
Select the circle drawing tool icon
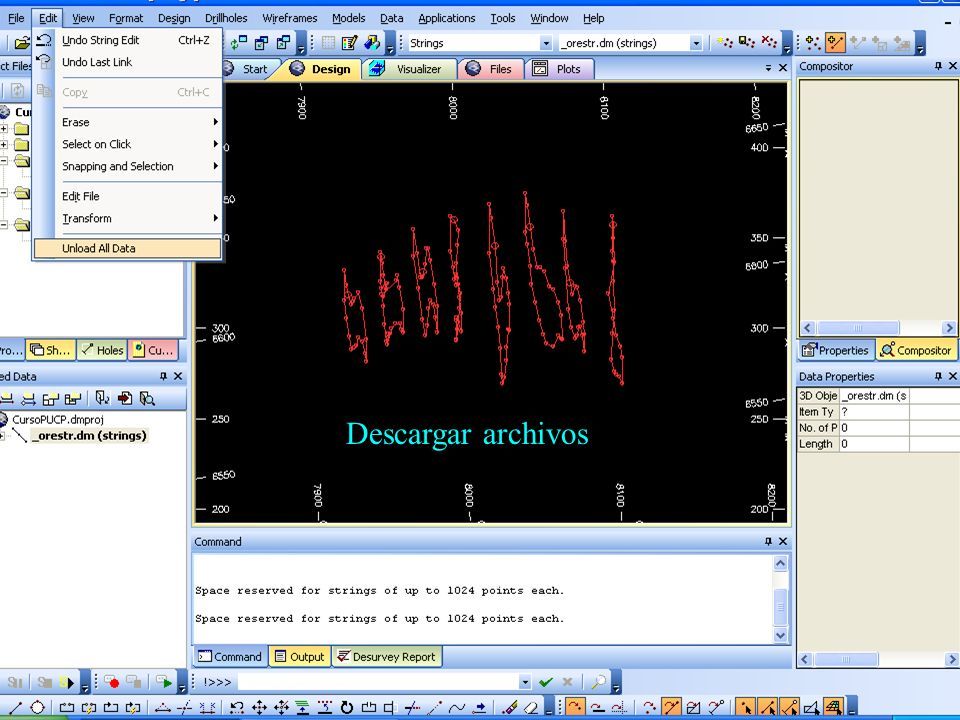pos(37,708)
